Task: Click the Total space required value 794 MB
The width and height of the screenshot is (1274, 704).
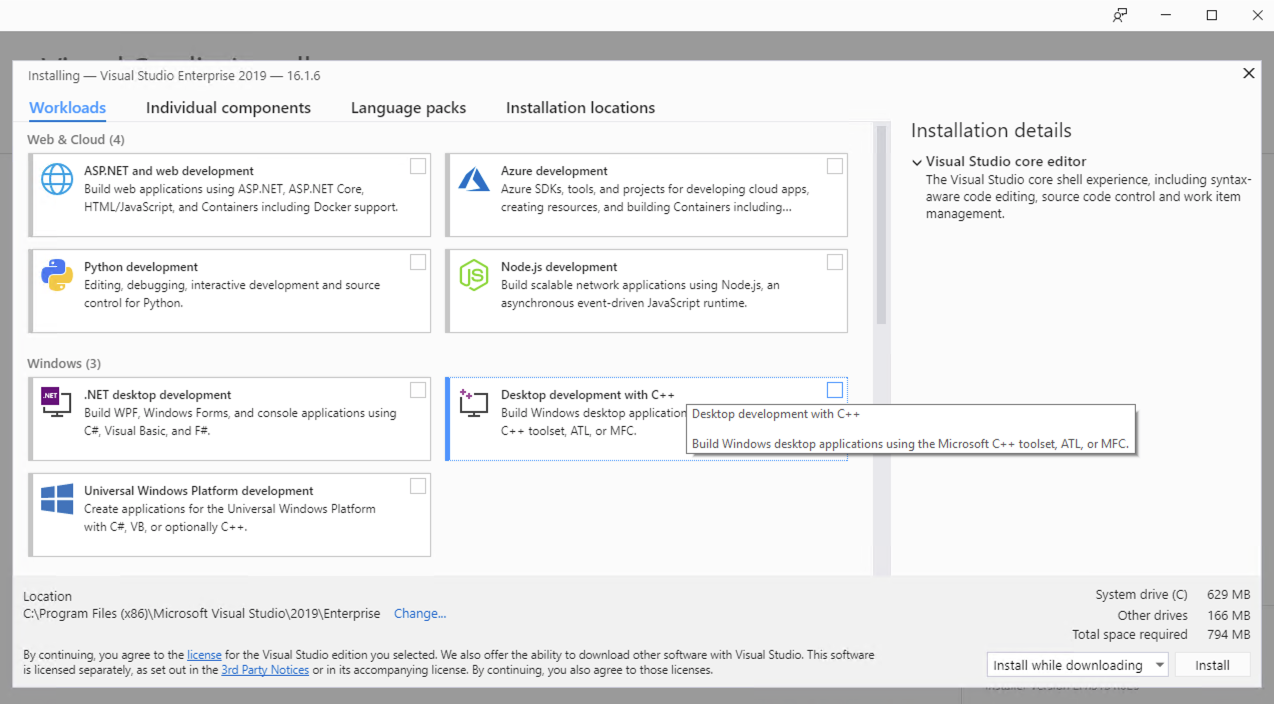Action: pos(1231,635)
